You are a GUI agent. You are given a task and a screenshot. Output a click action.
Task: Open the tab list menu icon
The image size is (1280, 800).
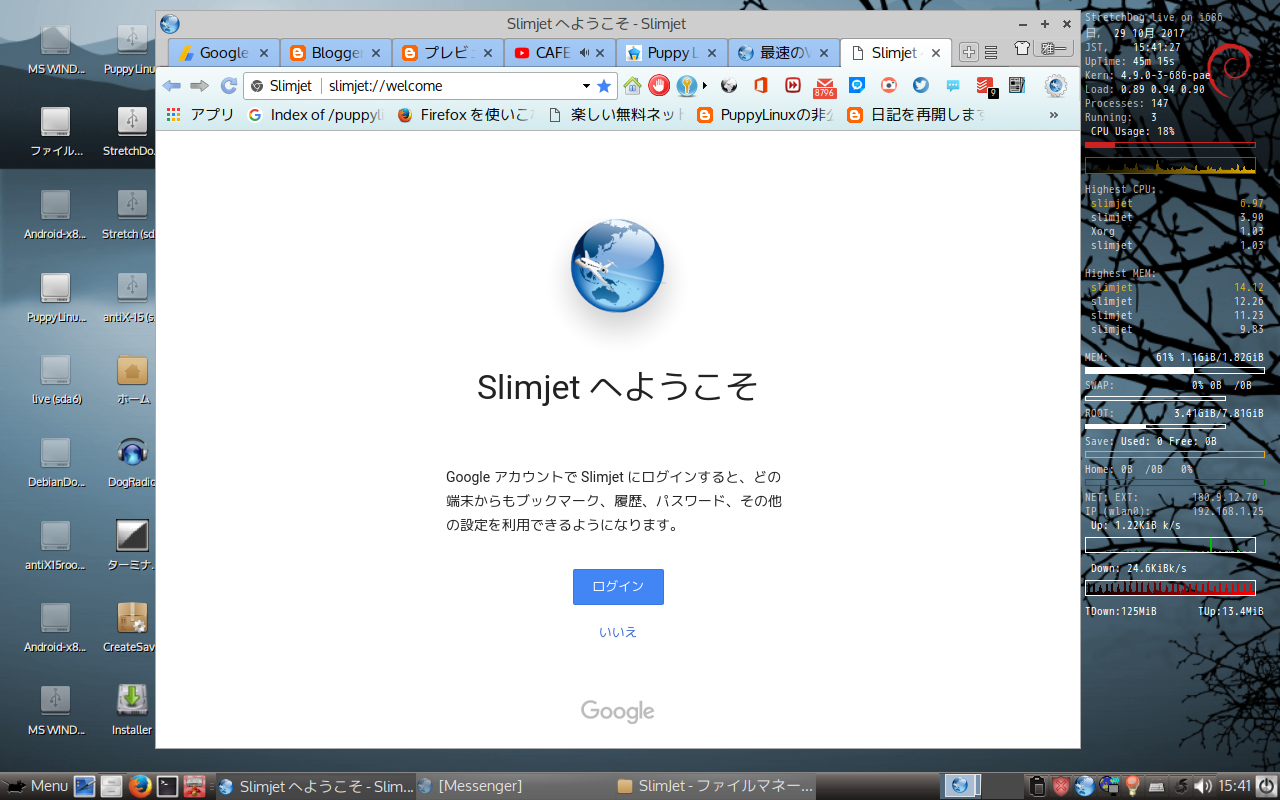click(x=990, y=50)
